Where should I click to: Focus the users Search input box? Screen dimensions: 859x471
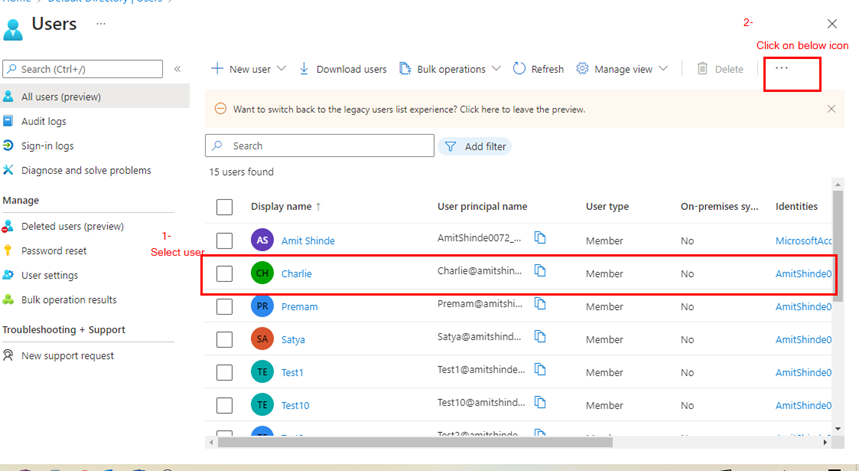coord(320,146)
